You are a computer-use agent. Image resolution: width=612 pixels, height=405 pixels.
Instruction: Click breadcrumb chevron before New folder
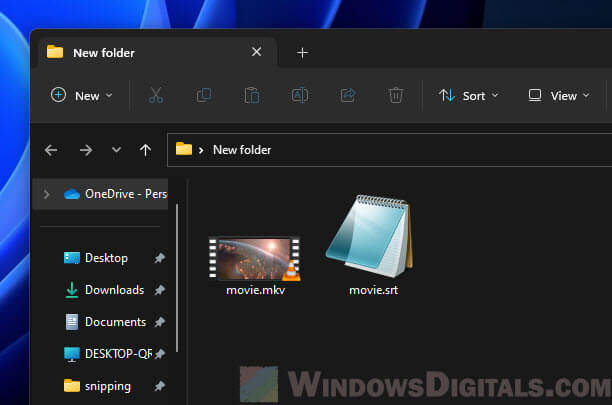(x=201, y=150)
